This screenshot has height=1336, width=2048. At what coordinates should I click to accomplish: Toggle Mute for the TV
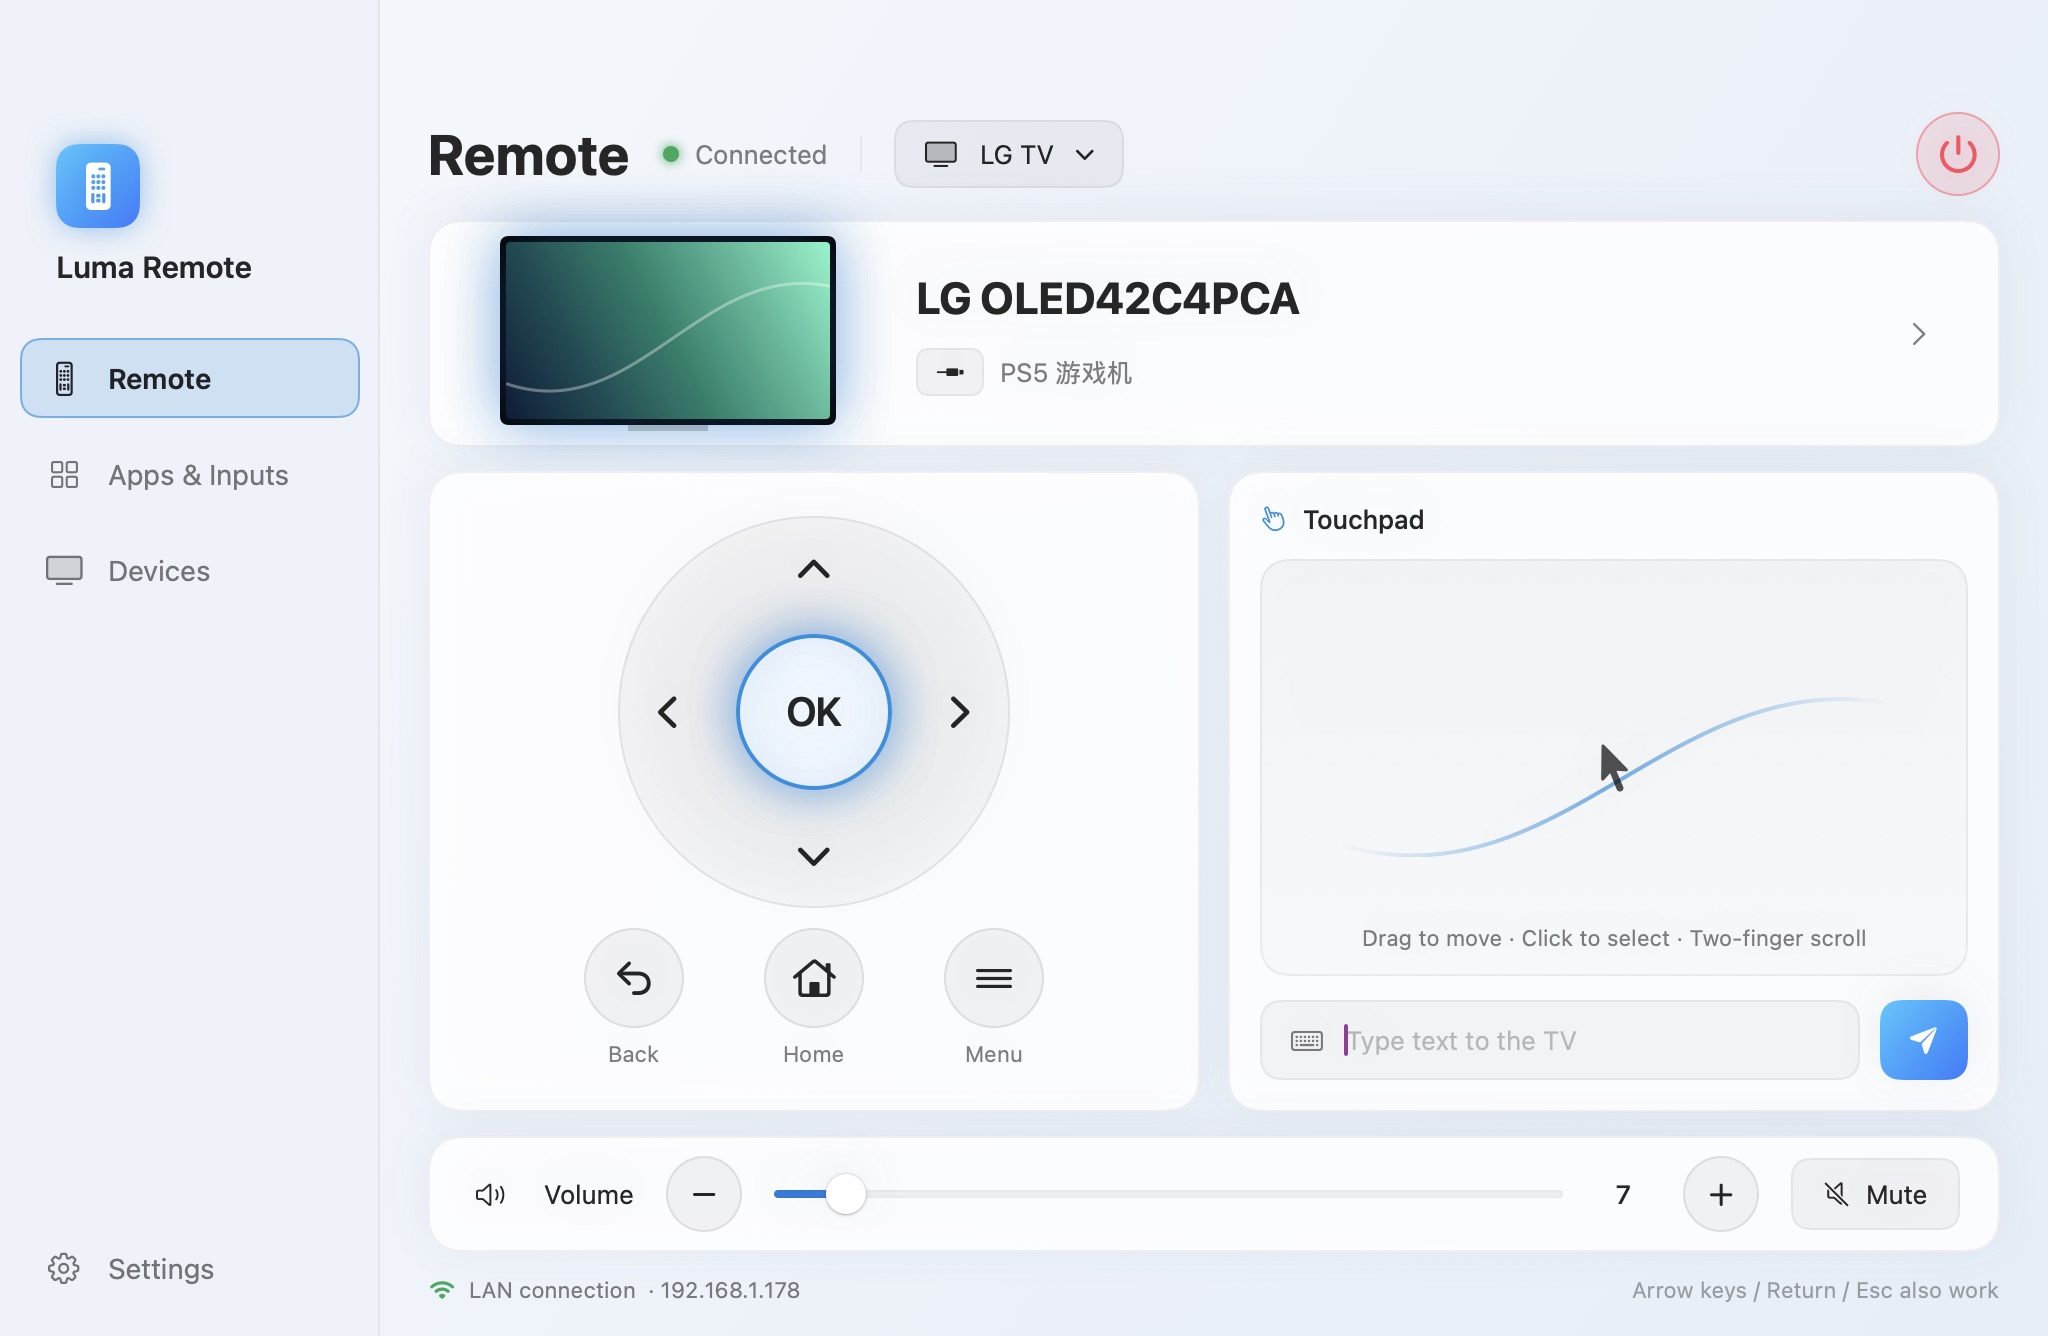click(x=1875, y=1194)
